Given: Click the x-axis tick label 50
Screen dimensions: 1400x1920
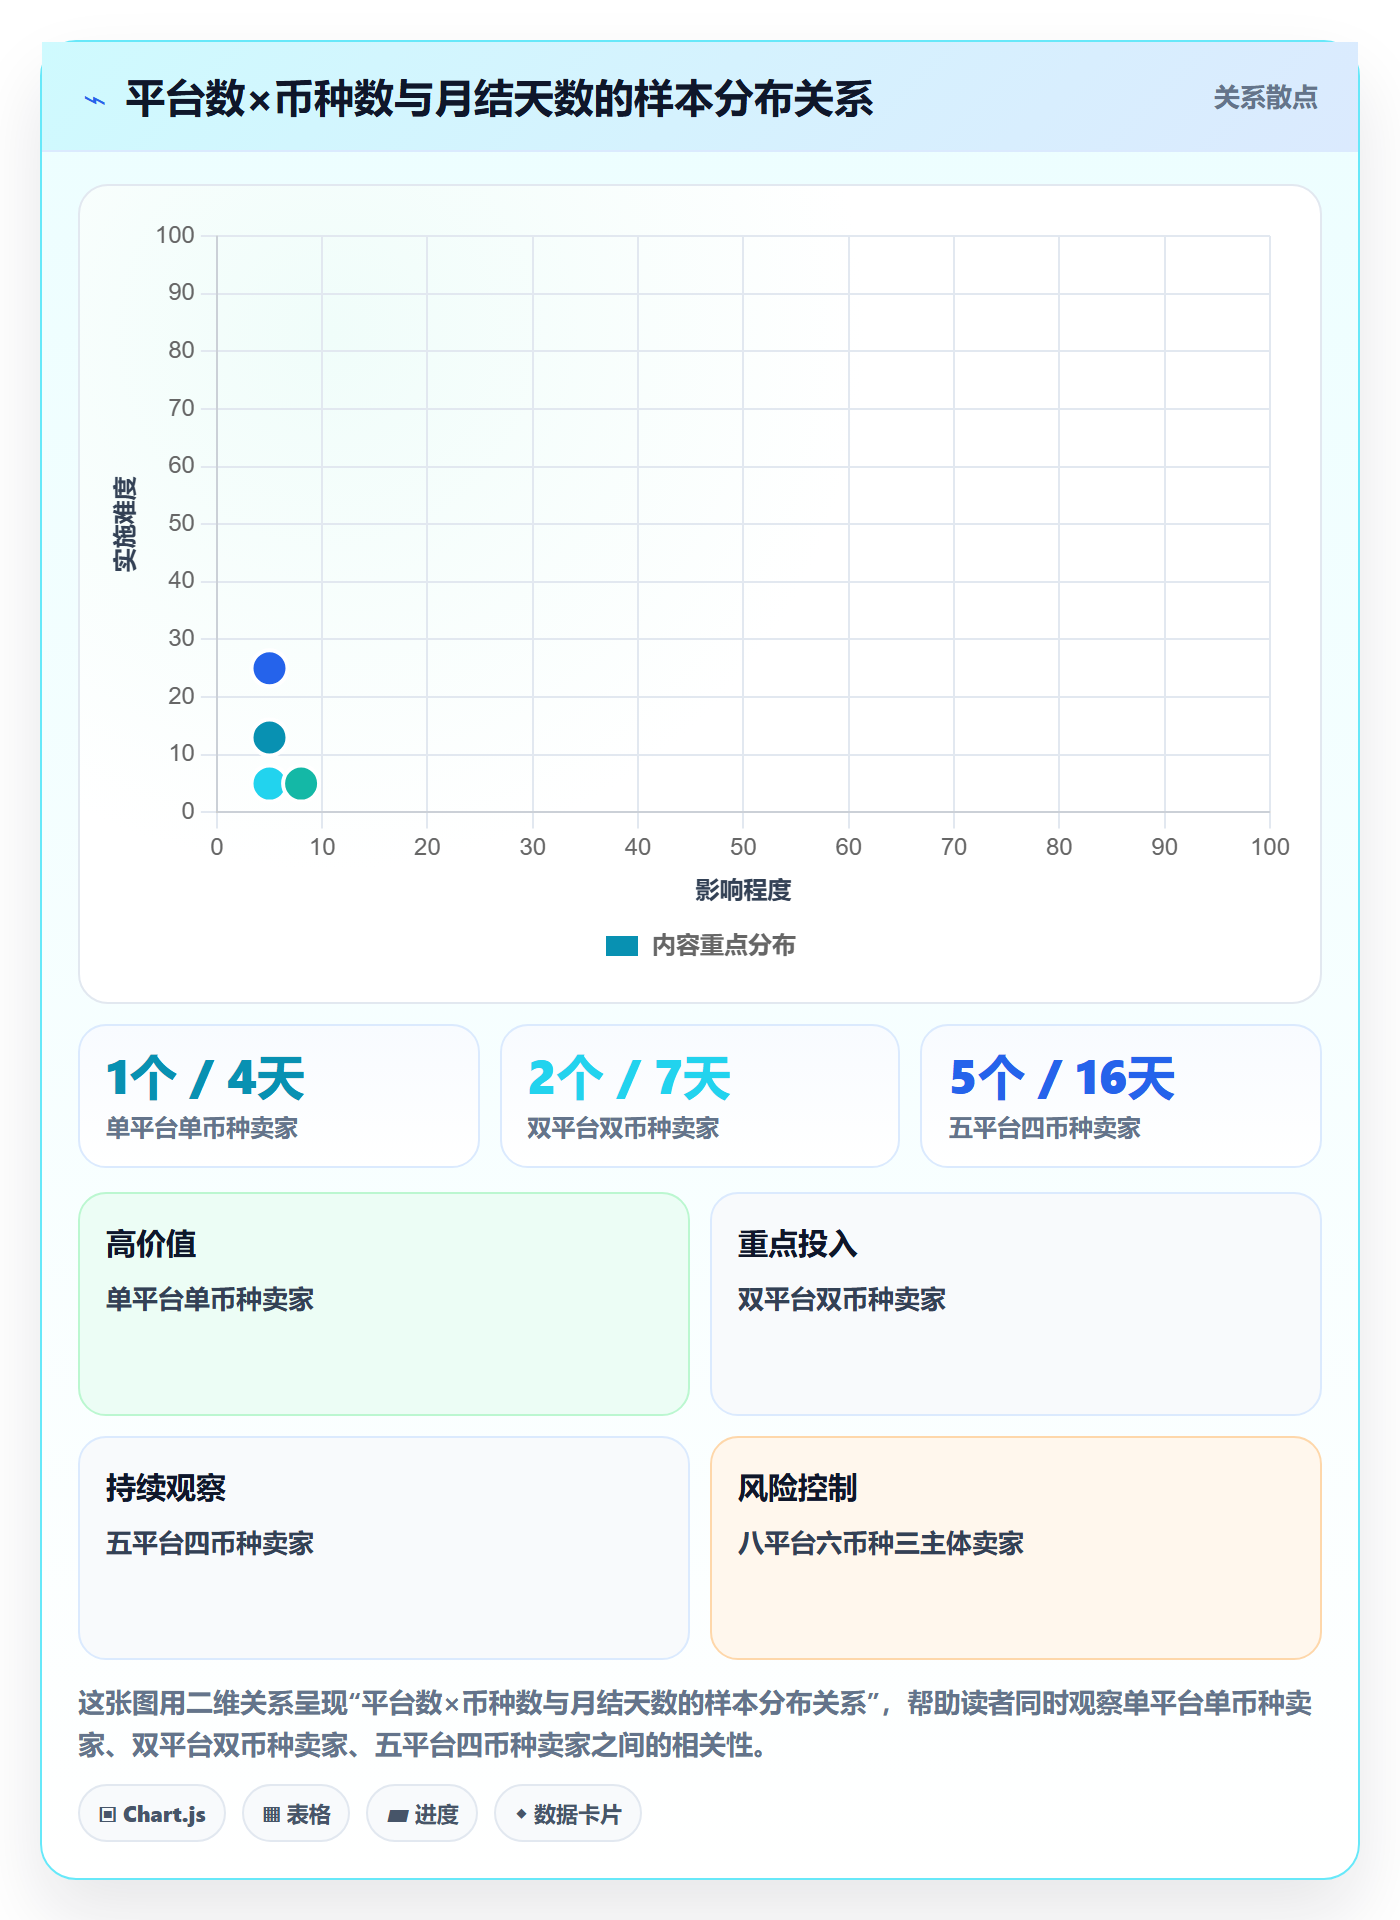Looking at the screenshot, I should pos(743,847).
